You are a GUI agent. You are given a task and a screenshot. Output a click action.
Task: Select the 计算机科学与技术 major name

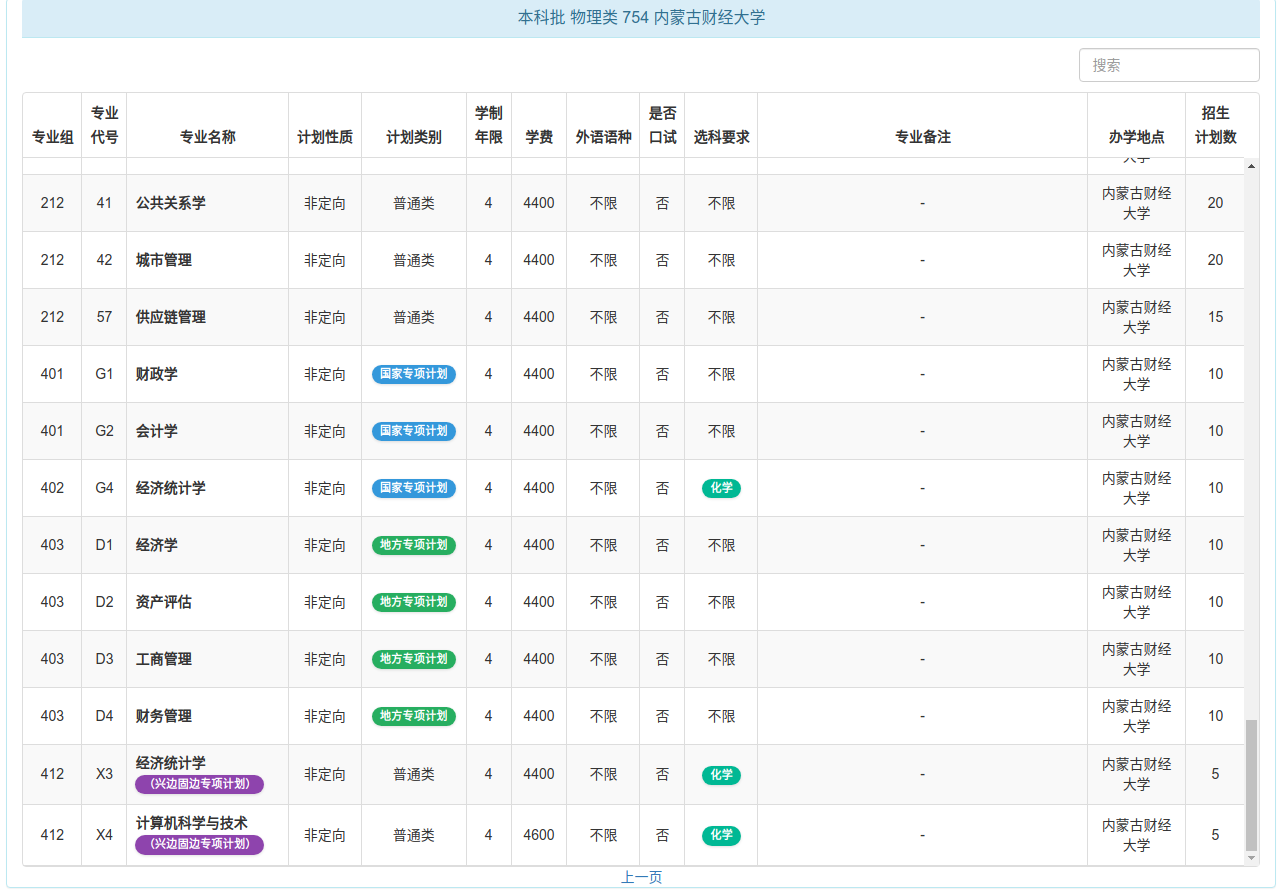192,823
